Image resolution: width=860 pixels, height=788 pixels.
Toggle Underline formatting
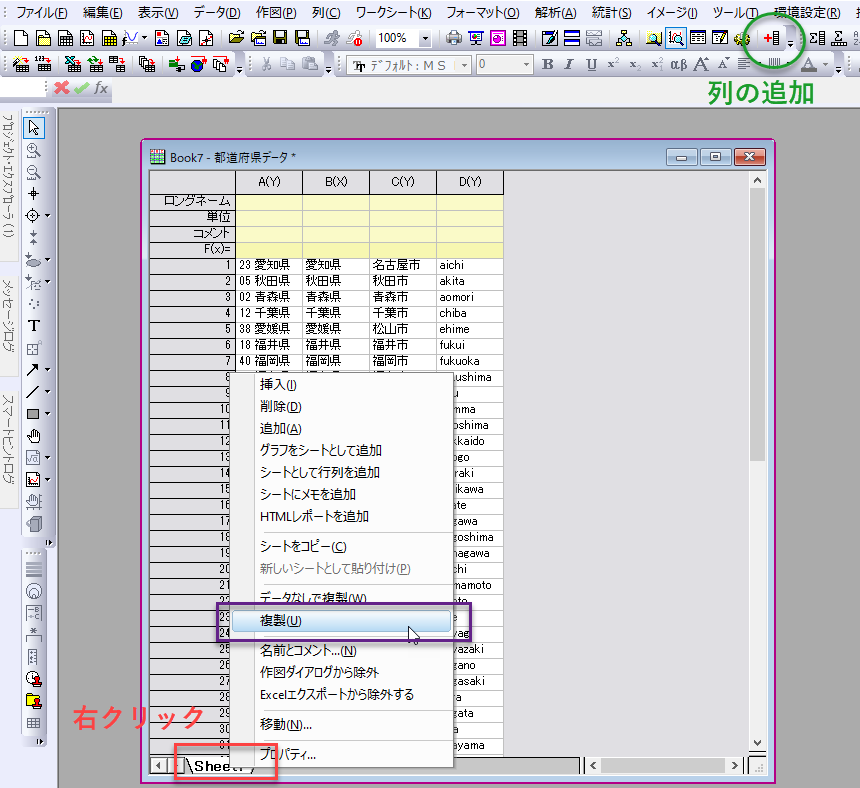point(591,65)
